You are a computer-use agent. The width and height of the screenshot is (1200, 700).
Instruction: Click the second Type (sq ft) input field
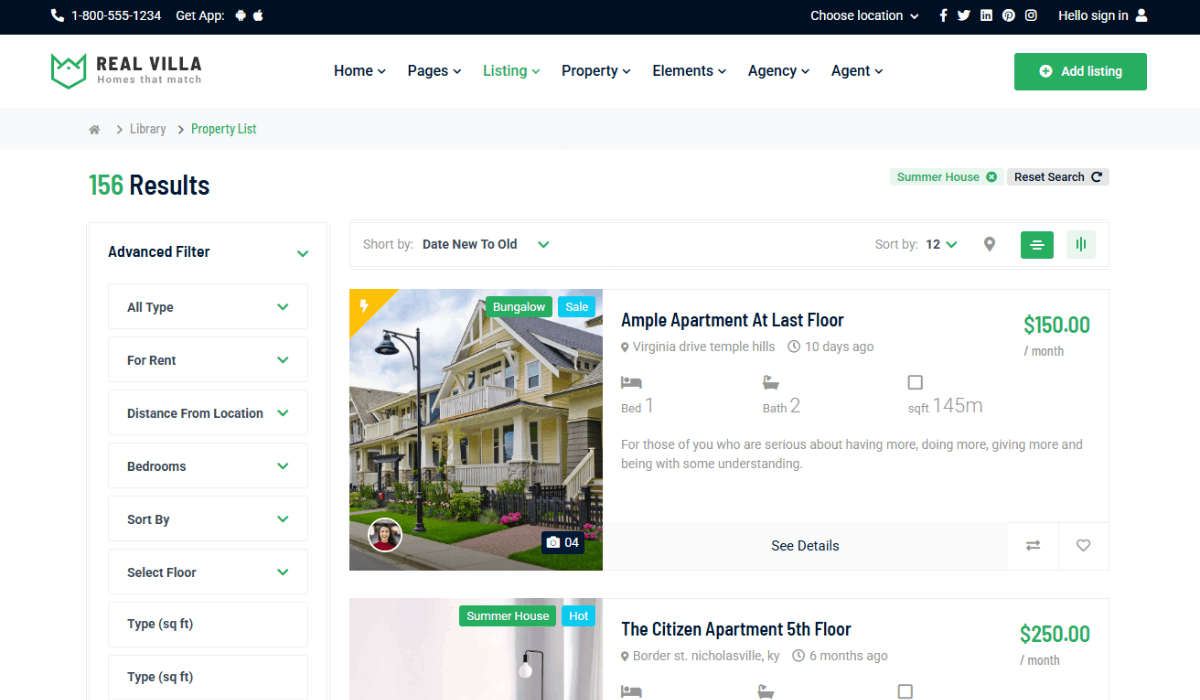coord(208,677)
